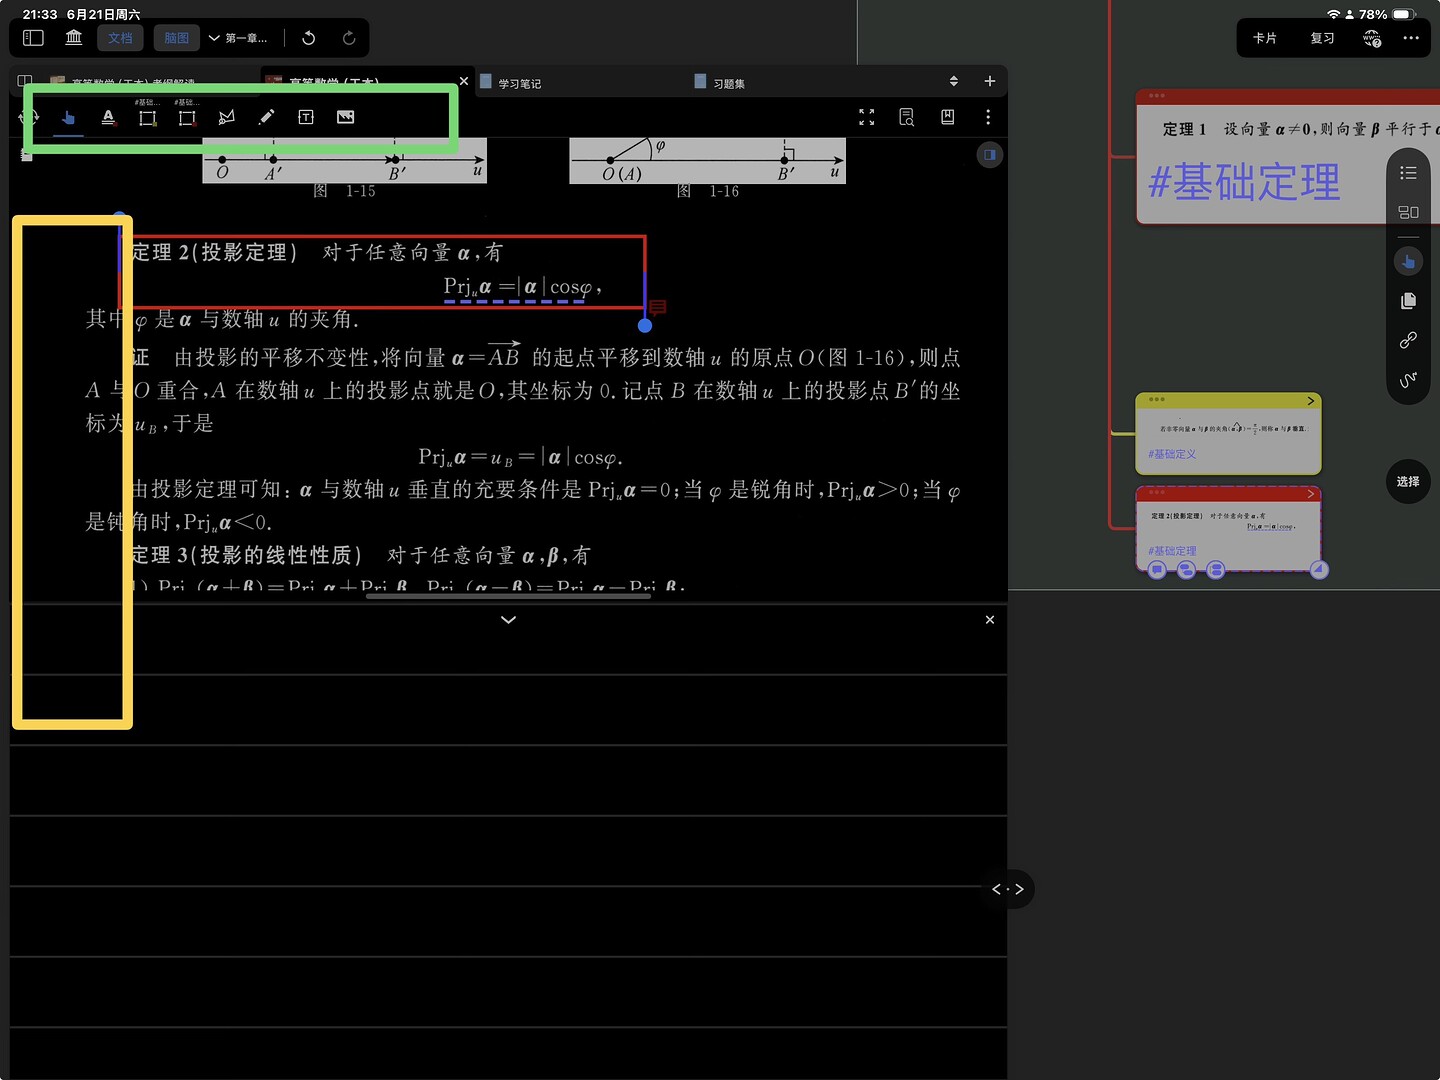Click third group icon under 定理2 card
The image size is (1440, 1080).
(1215, 570)
